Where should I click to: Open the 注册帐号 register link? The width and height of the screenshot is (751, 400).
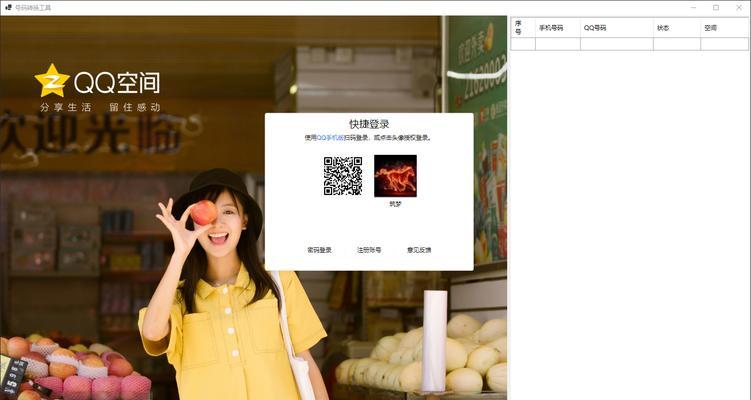point(369,250)
